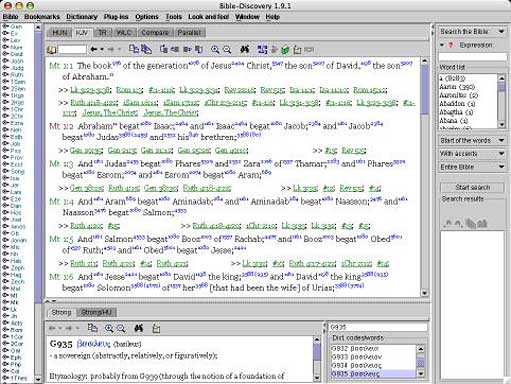Select the Eph book in the tree
Image resolution: width=511 pixels, height=384 pixels.
point(16,358)
